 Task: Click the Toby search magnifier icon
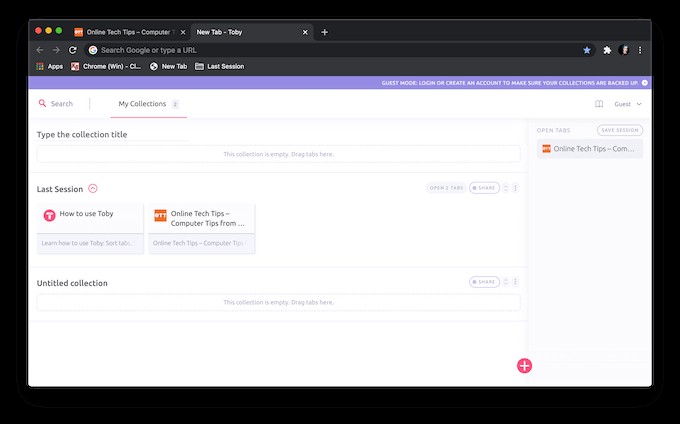42,103
